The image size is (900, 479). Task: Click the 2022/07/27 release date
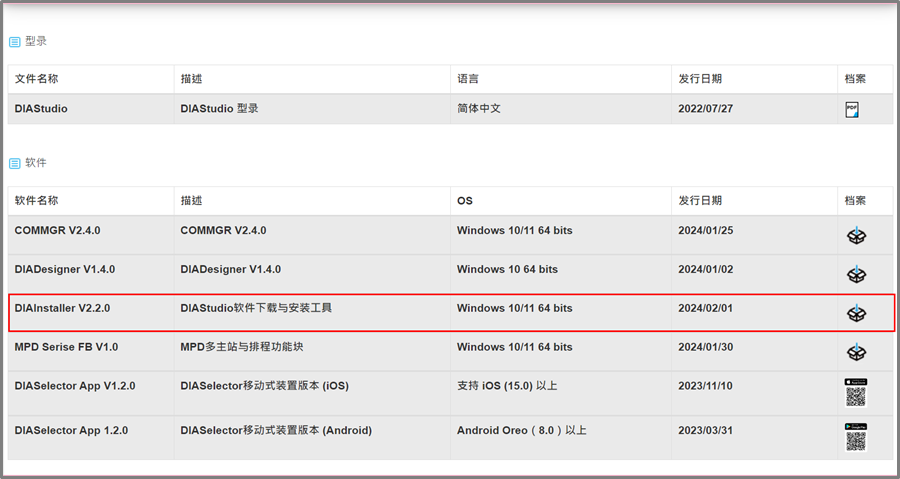tap(705, 108)
